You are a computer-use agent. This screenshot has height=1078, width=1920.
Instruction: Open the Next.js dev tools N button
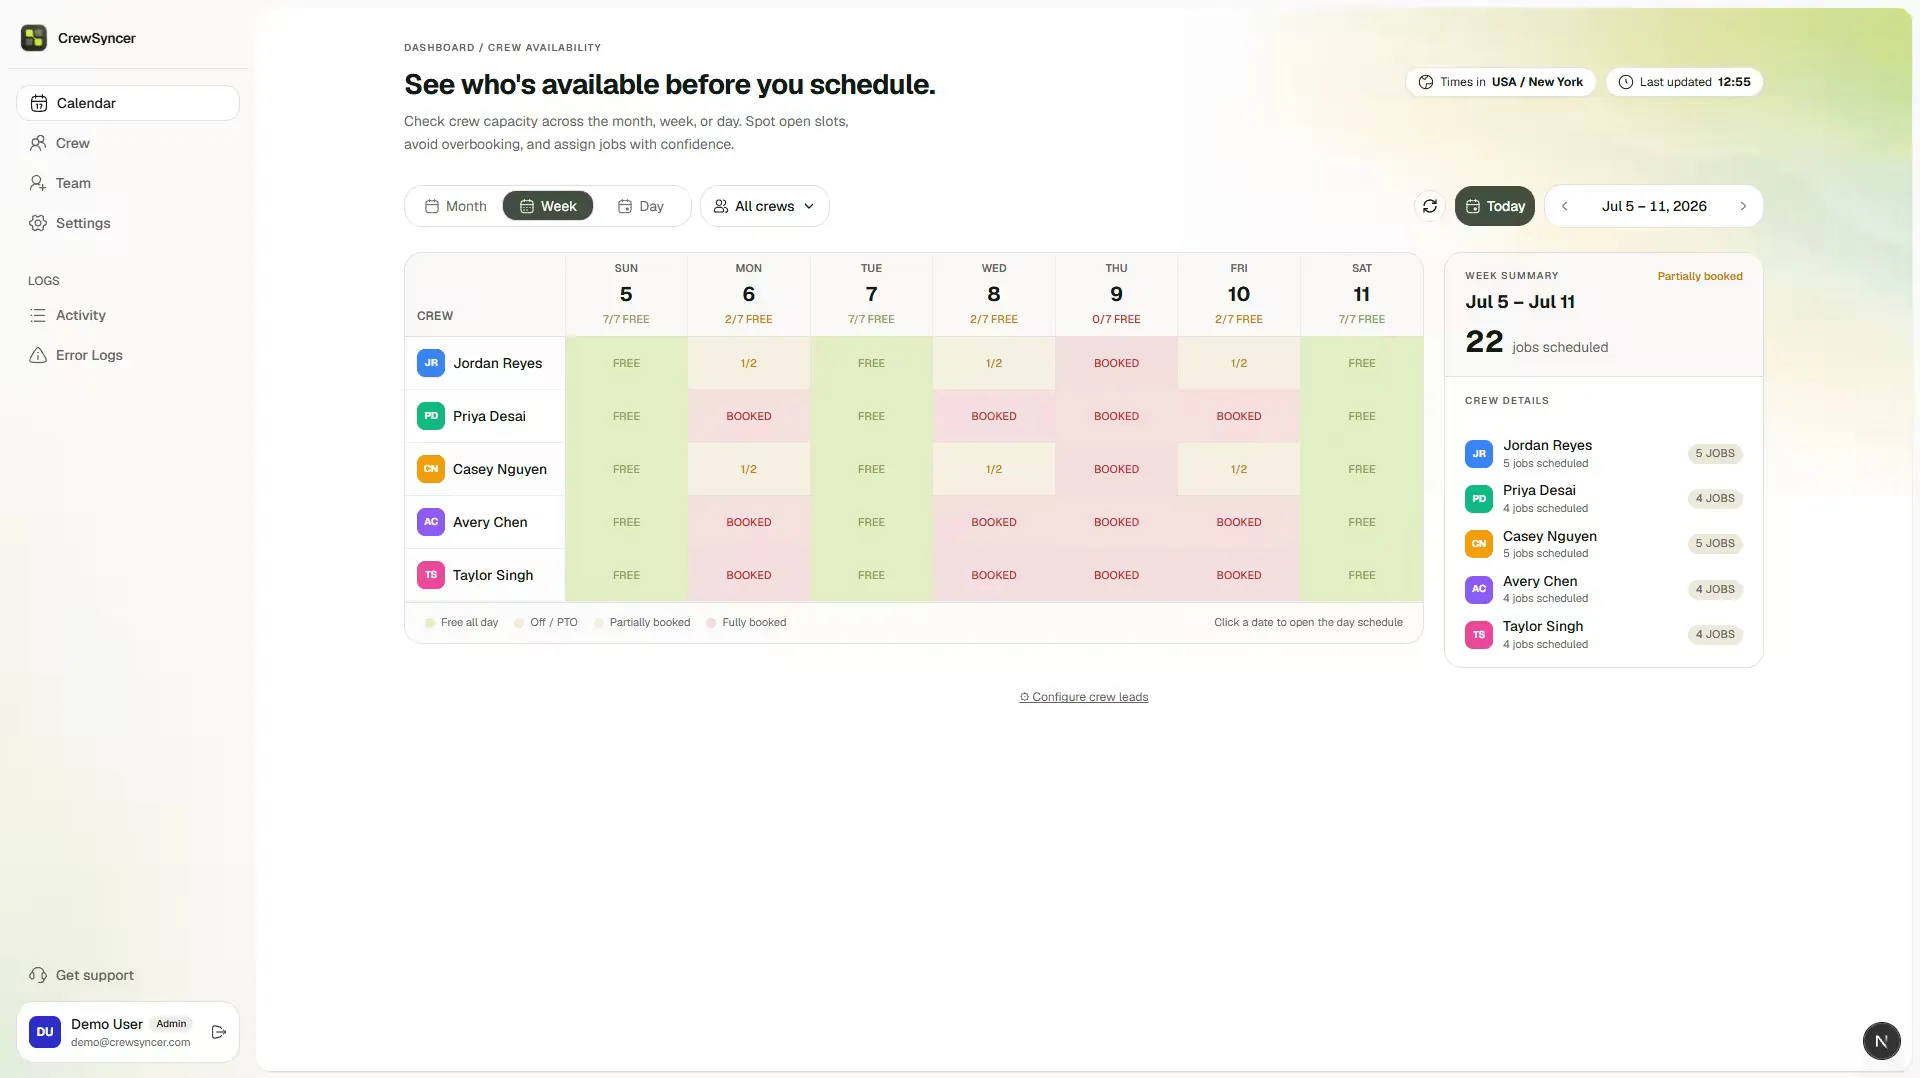1881,1041
